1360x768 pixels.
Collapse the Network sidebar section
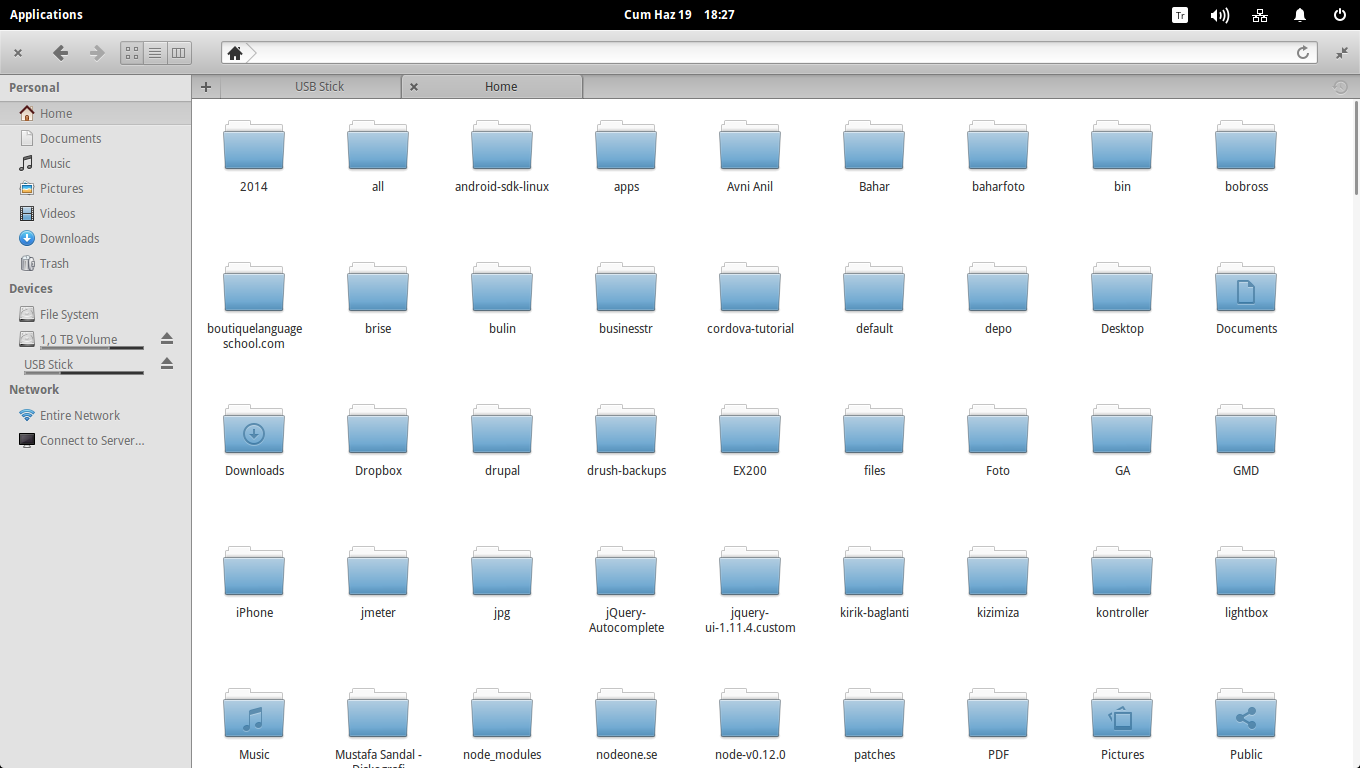click(34, 389)
